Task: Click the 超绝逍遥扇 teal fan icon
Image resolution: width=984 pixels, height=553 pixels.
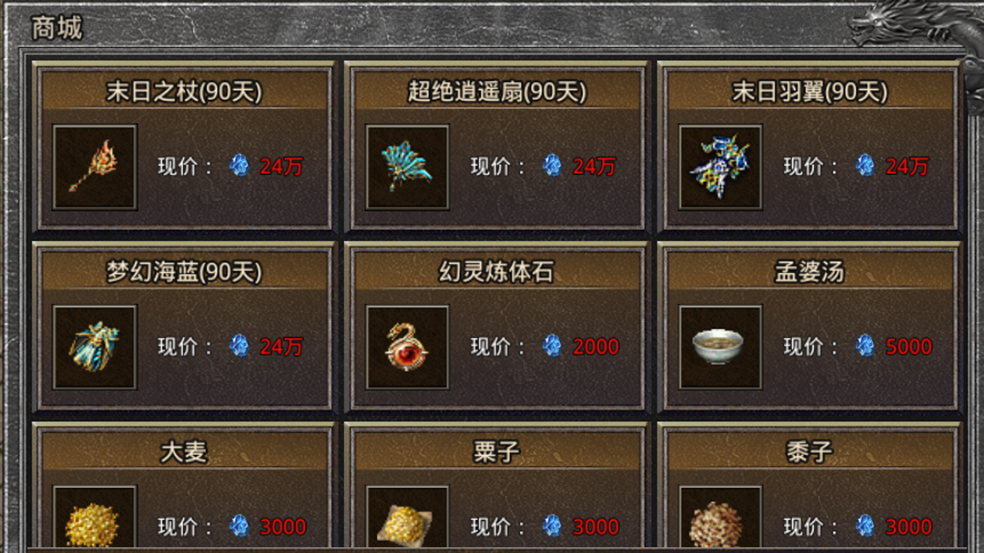Action: click(407, 167)
